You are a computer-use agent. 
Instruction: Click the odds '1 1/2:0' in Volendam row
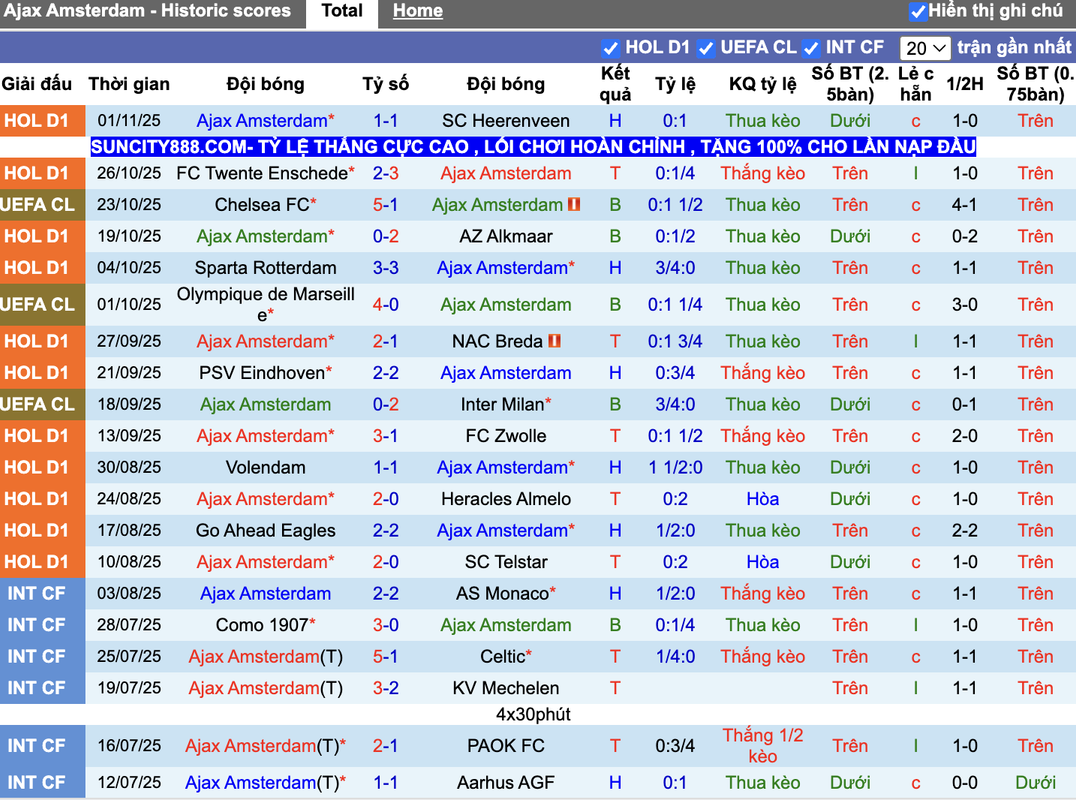675,467
